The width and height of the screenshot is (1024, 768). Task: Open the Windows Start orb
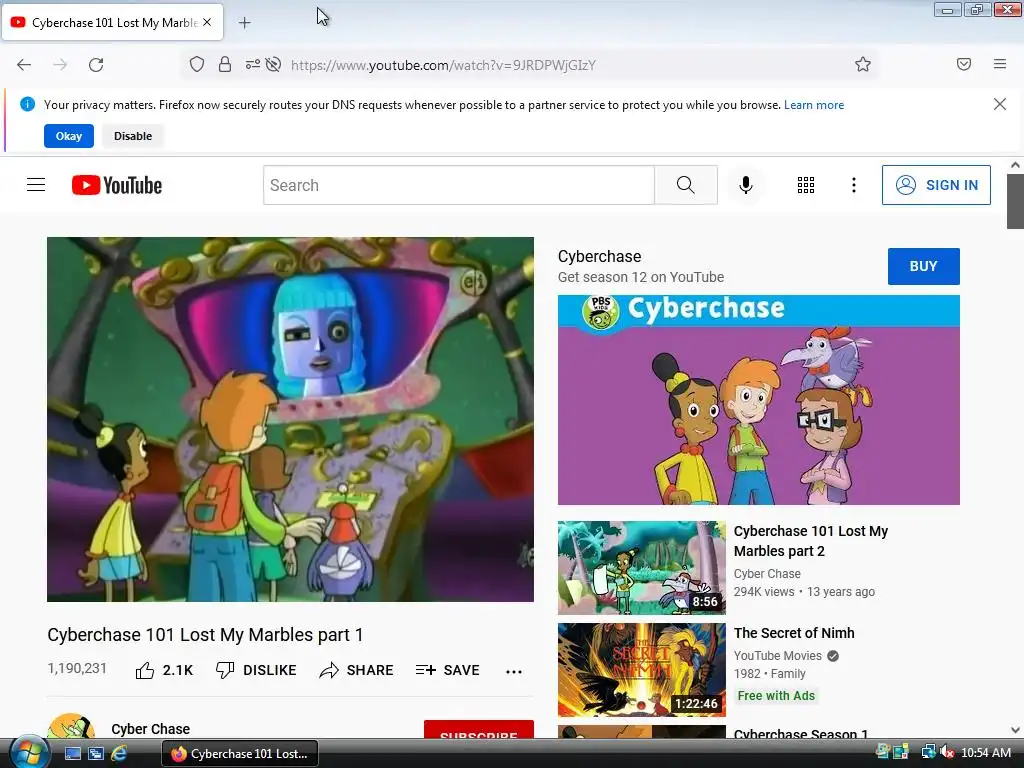pos(27,752)
